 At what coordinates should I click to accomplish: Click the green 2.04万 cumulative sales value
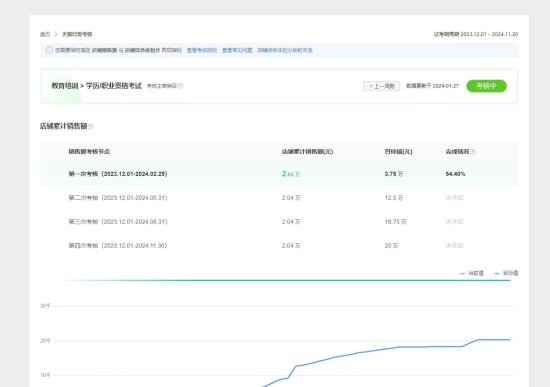pos(291,174)
